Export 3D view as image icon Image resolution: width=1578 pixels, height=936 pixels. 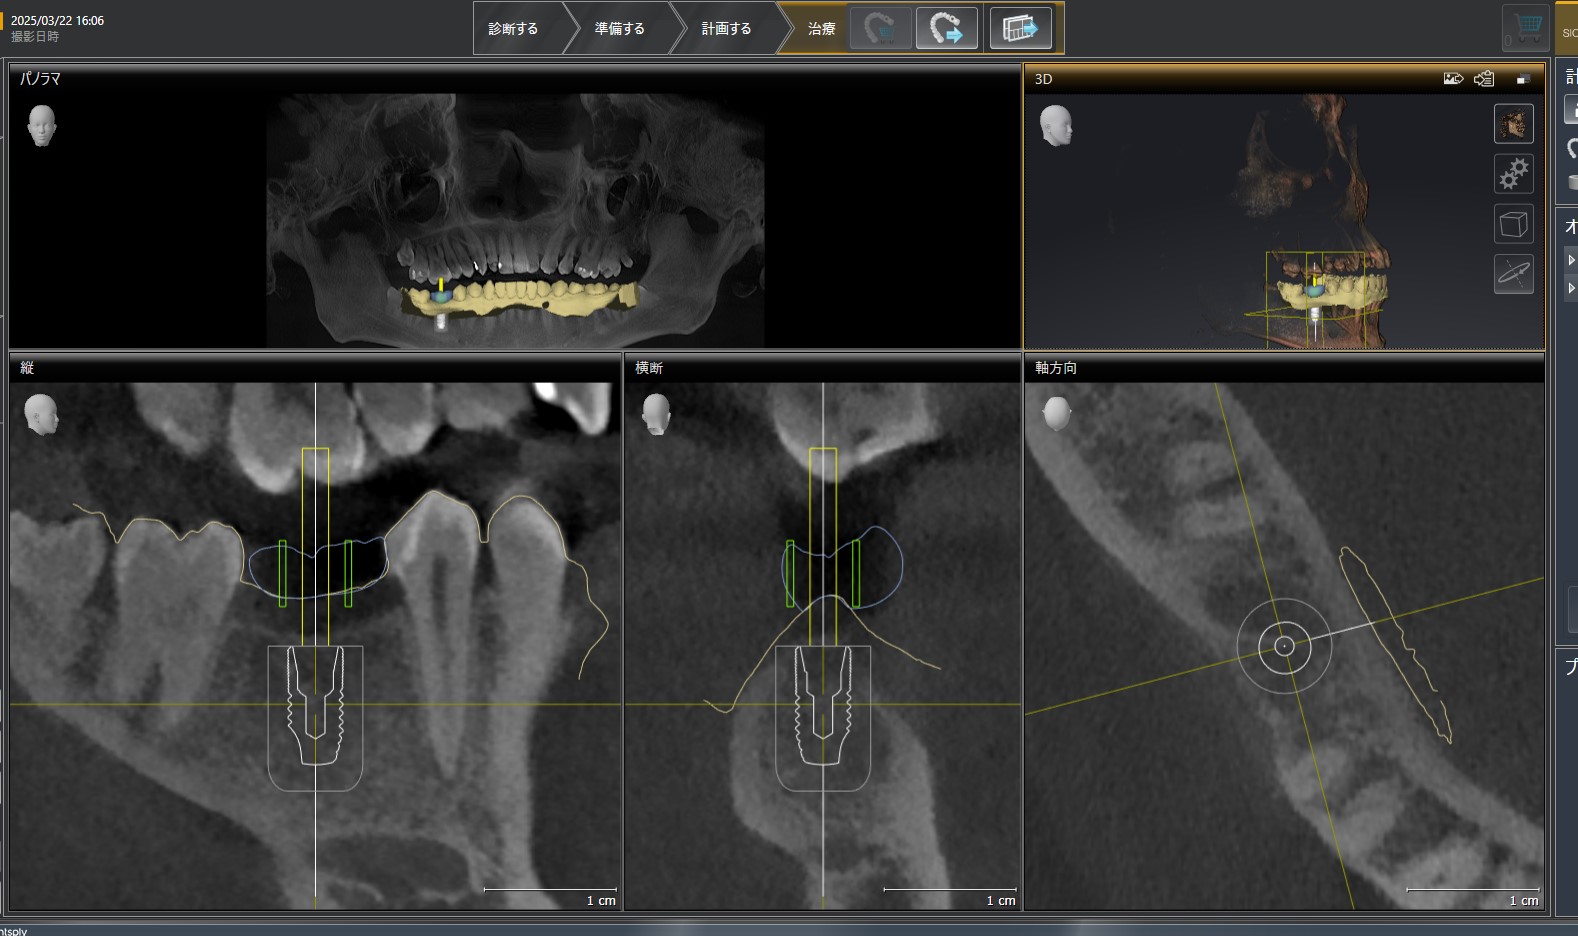point(1453,79)
